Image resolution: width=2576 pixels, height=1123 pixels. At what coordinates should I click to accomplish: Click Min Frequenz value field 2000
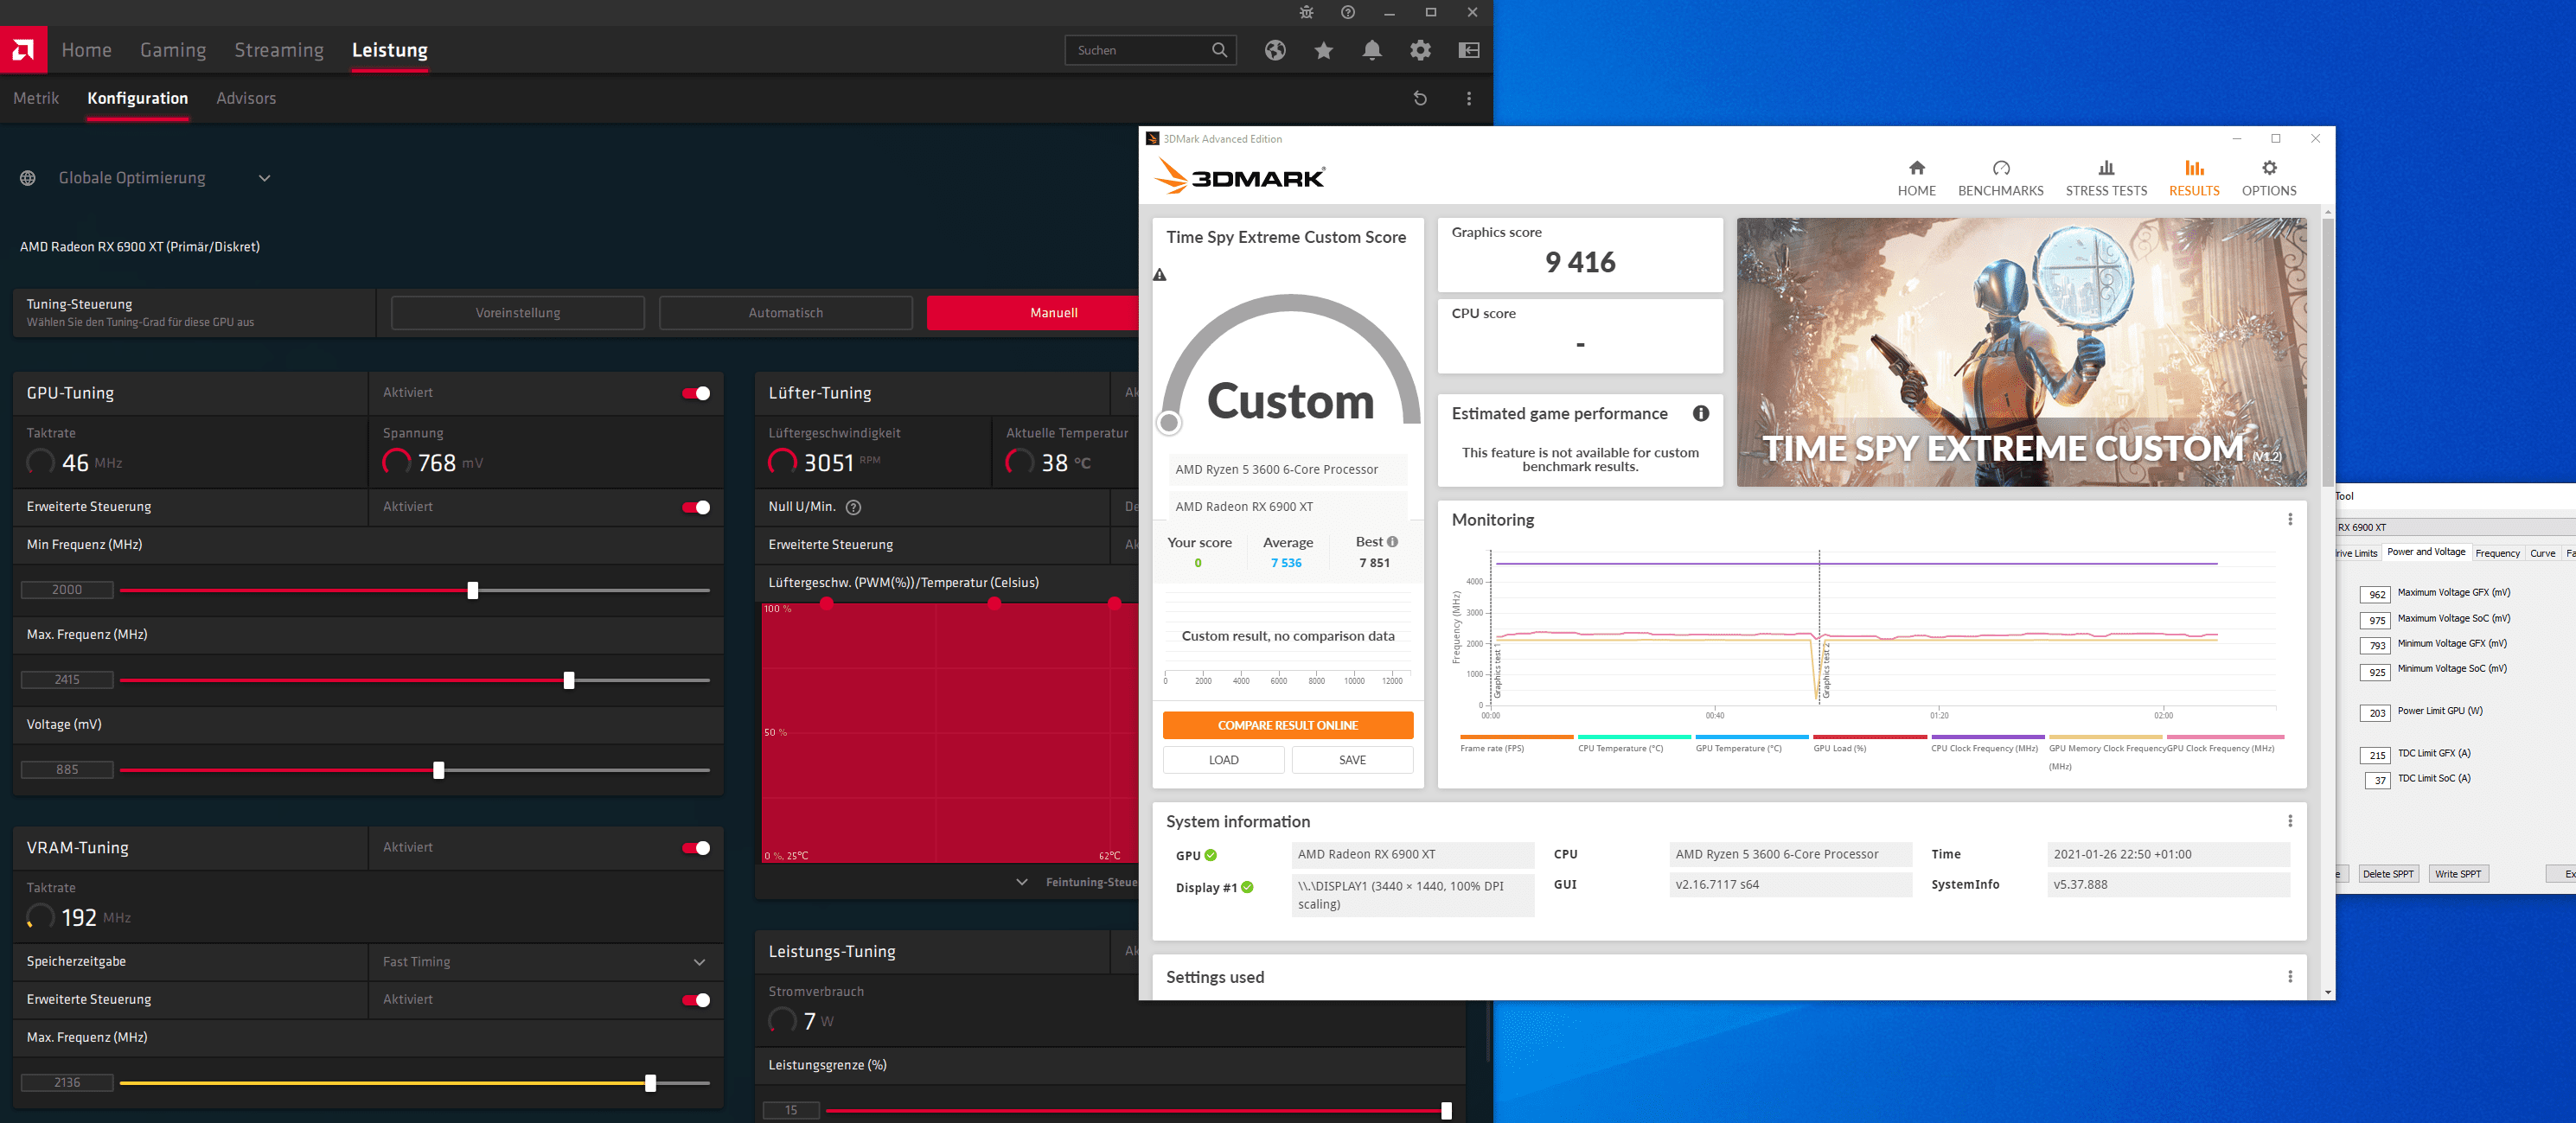[x=67, y=590]
